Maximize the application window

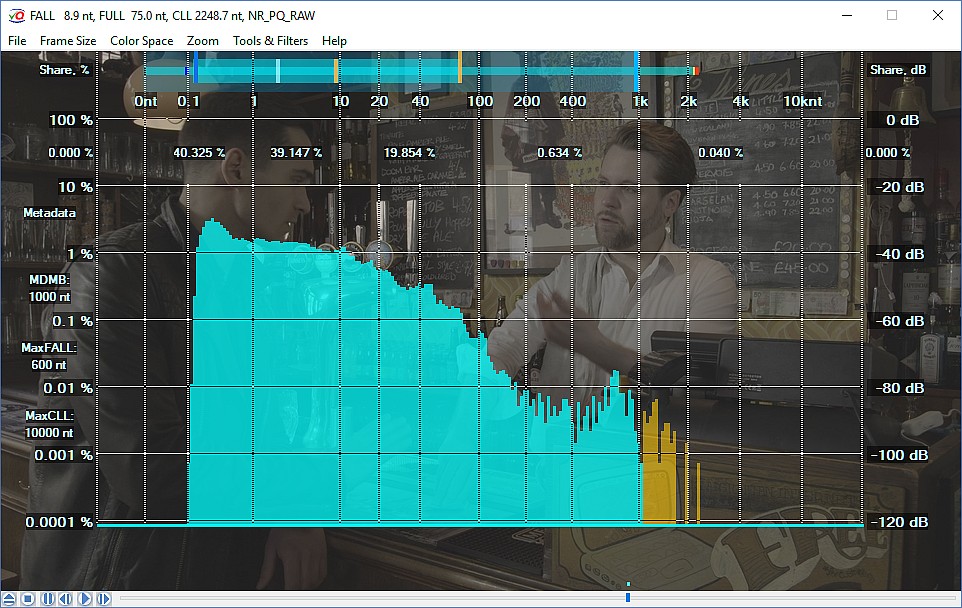click(x=891, y=16)
